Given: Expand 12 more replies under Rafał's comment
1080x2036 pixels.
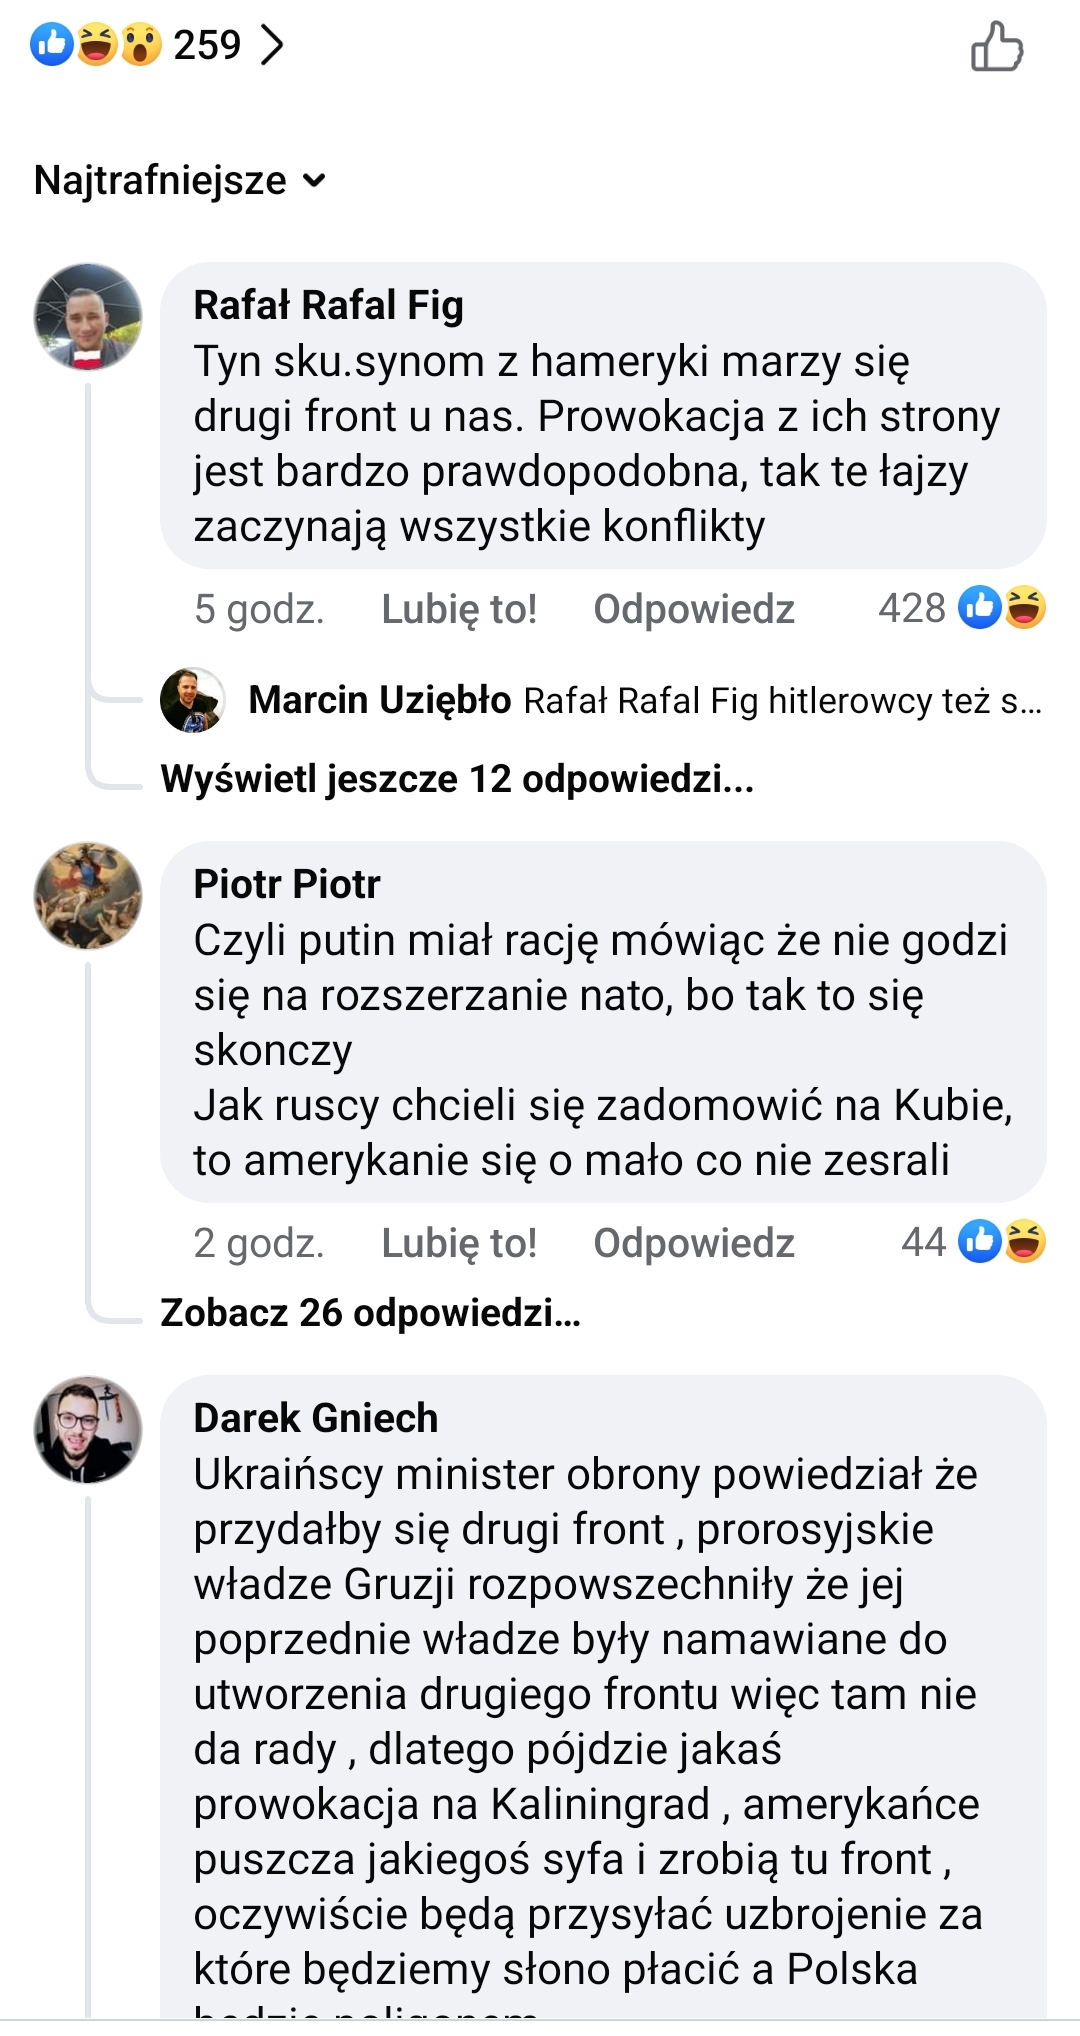Looking at the screenshot, I should coord(457,779).
